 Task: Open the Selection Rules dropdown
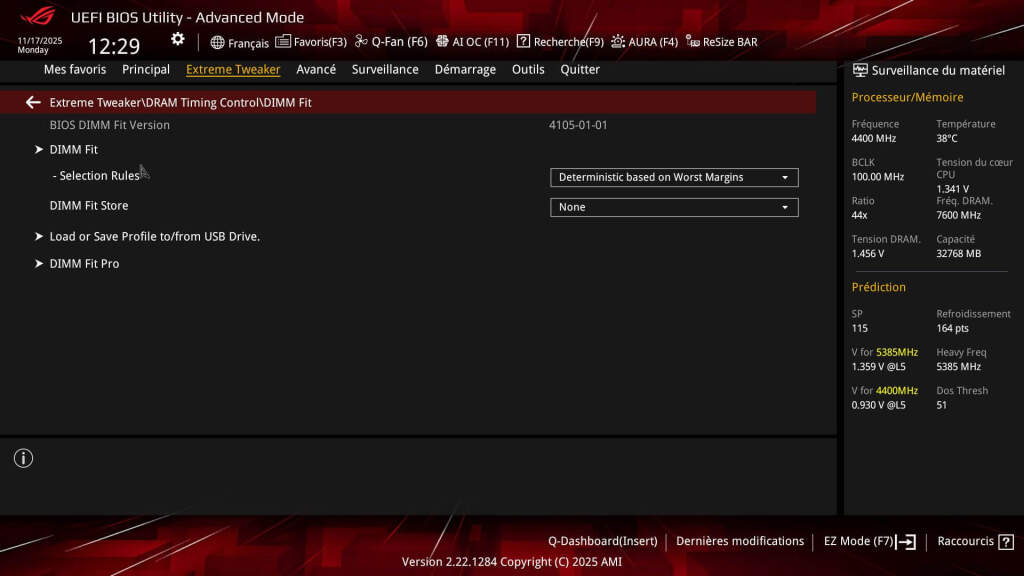tap(674, 177)
